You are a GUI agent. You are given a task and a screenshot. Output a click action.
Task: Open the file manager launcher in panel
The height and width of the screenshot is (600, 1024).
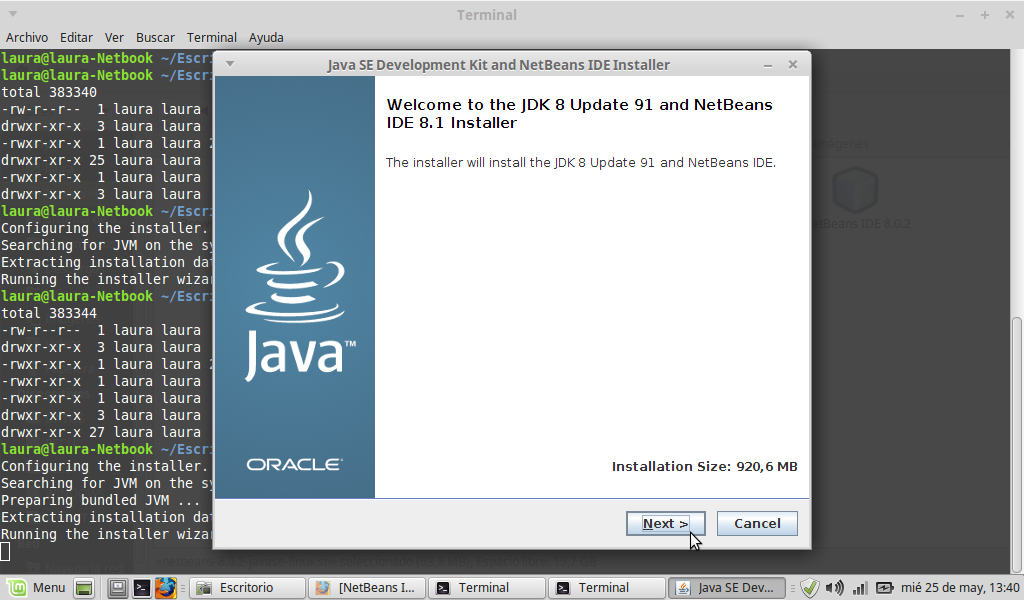(x=118, y=588)
